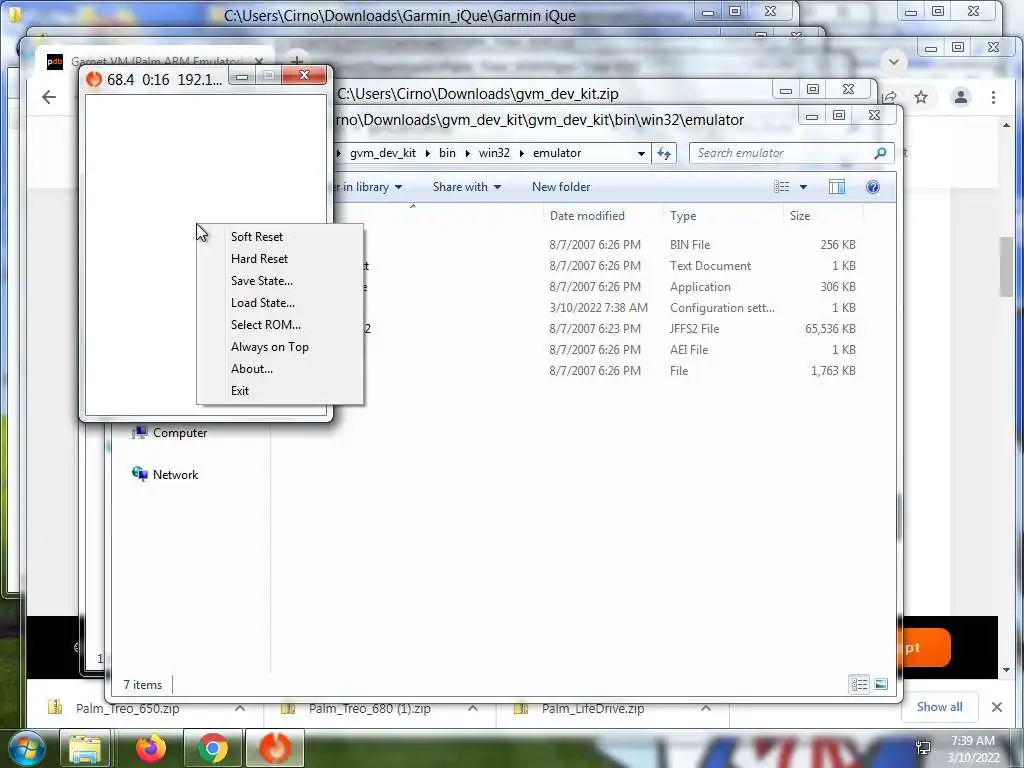Image resolution: width=1024 pixels, height=768 pixels.
Task: Open File Explorer from taskbar
Action: (85, 748)
